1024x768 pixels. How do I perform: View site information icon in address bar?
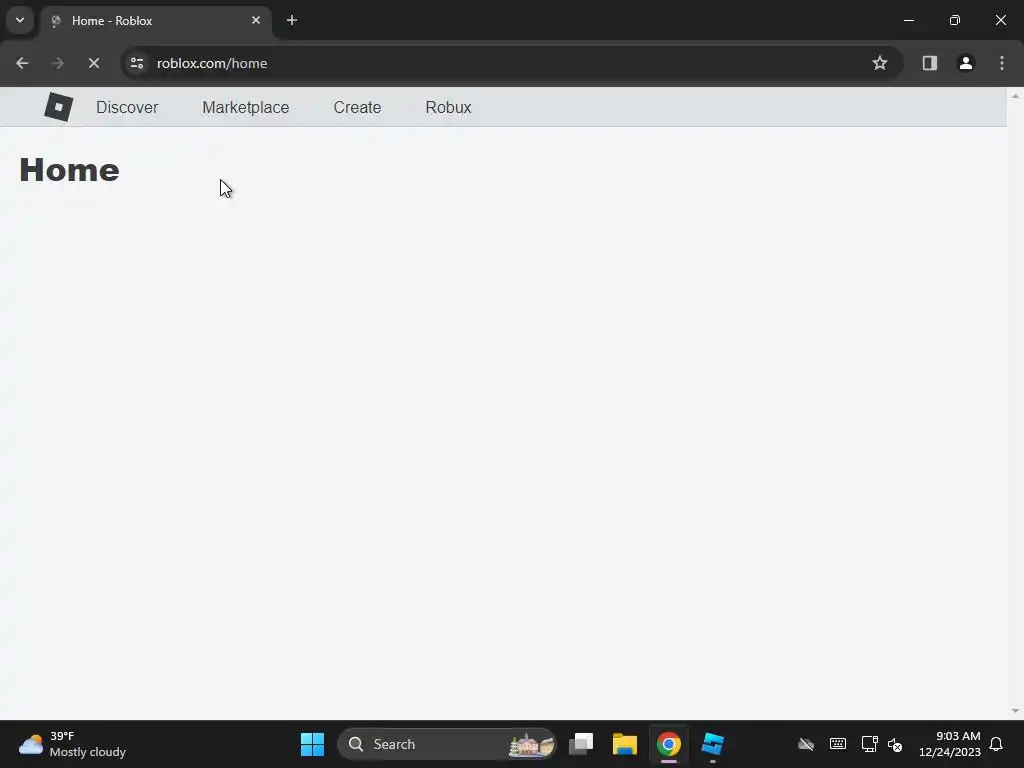[137, 63]
